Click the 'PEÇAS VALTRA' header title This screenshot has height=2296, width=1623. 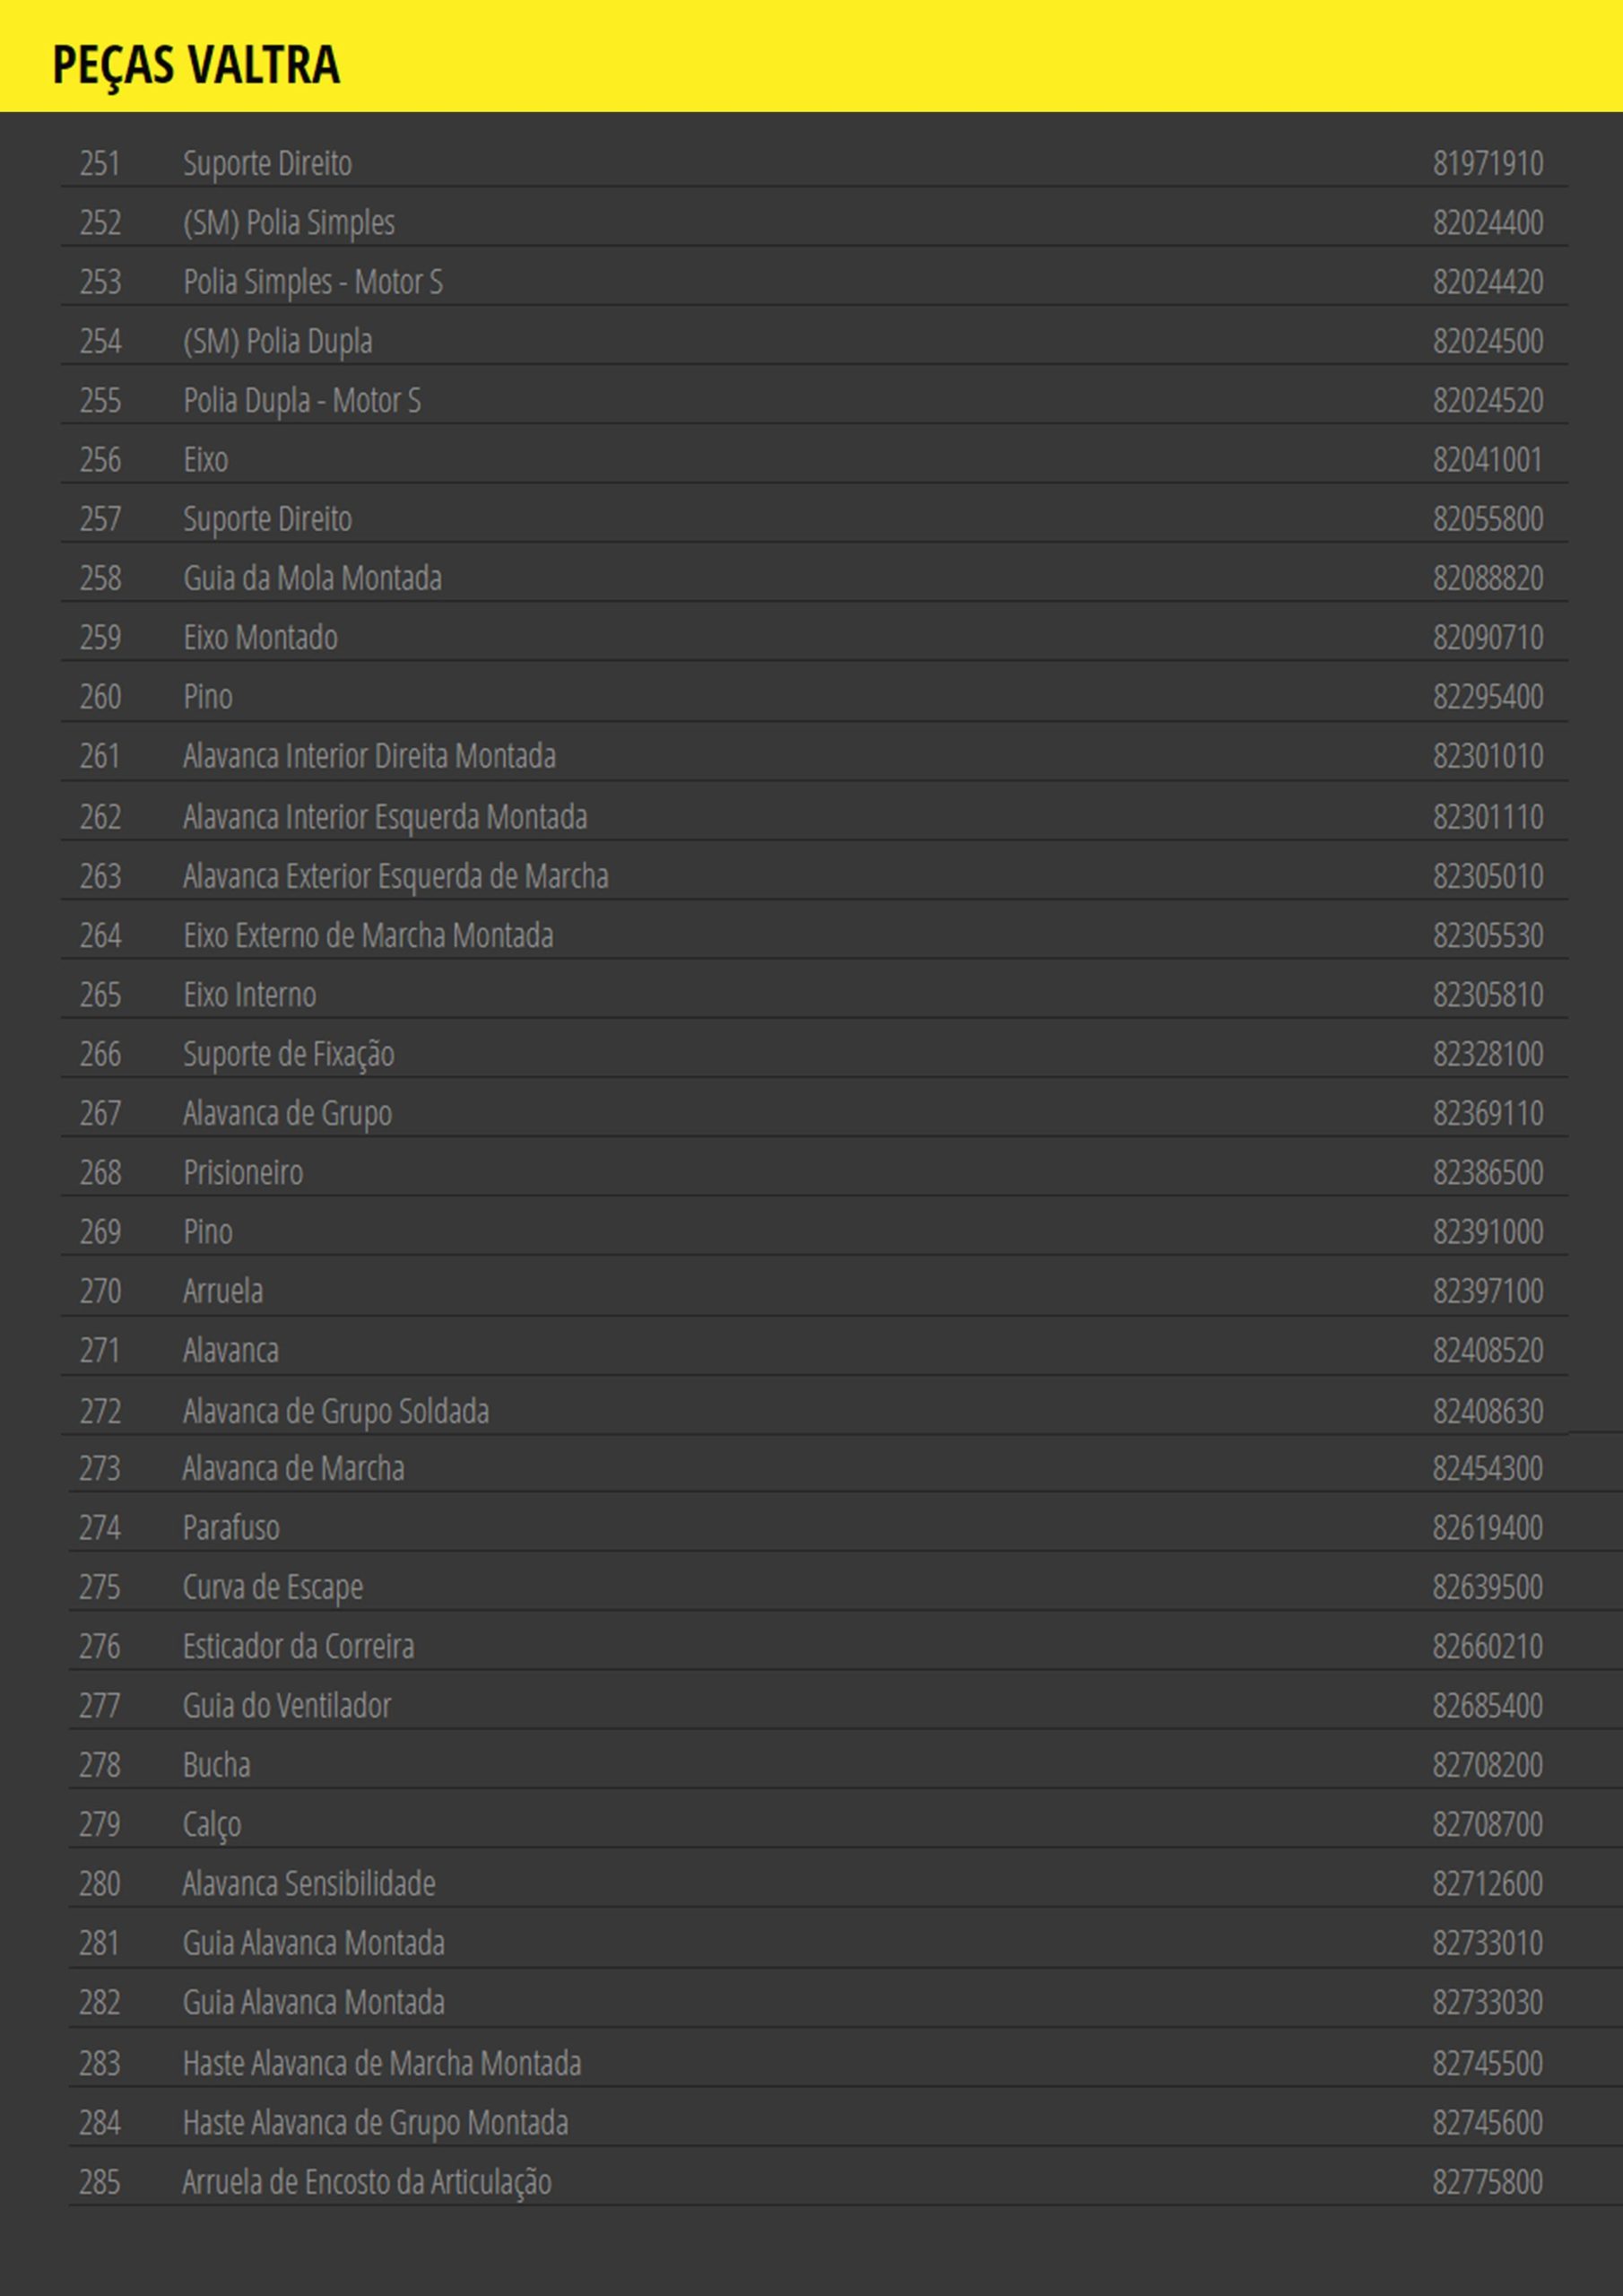[x=196, y=66]
